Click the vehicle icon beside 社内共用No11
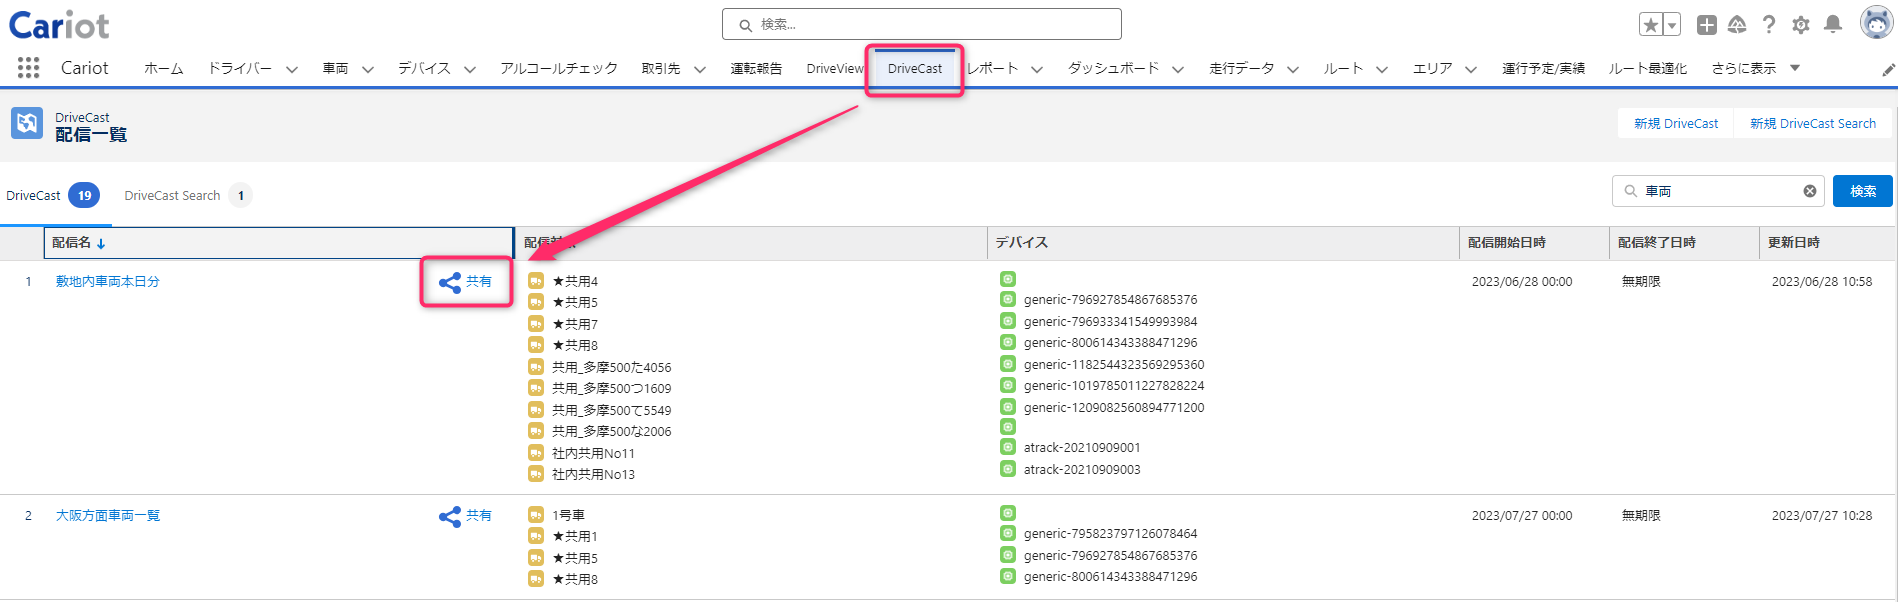The height and width of the screenshot is (602, 1898). (x=536, y=453)
